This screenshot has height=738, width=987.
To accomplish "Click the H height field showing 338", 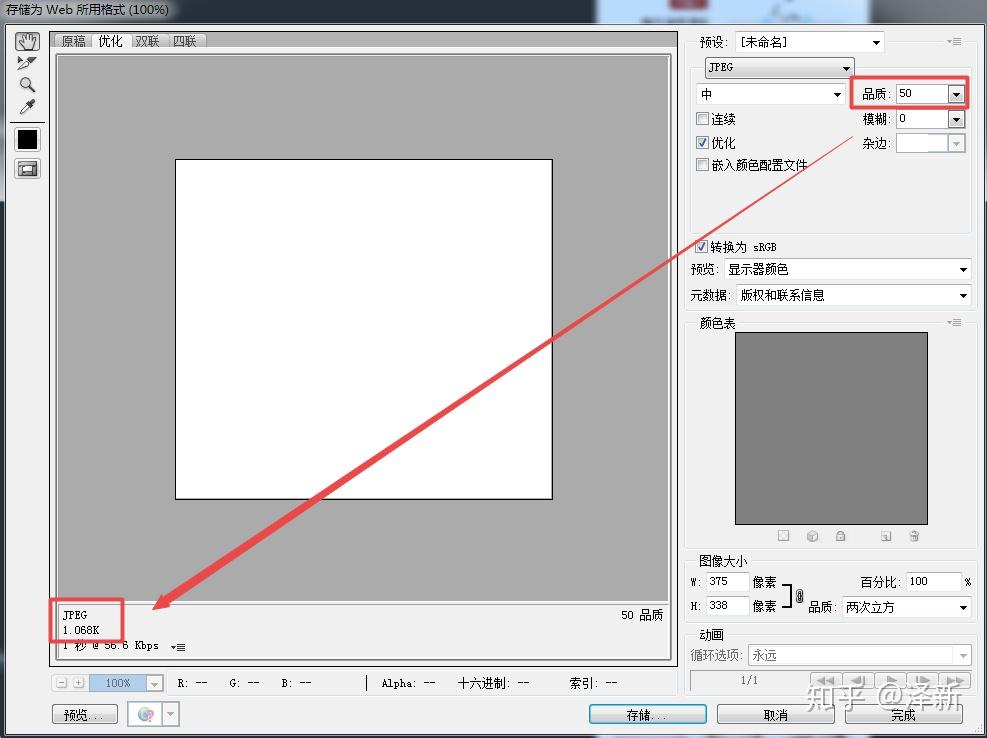I will (x=728, y=606).
